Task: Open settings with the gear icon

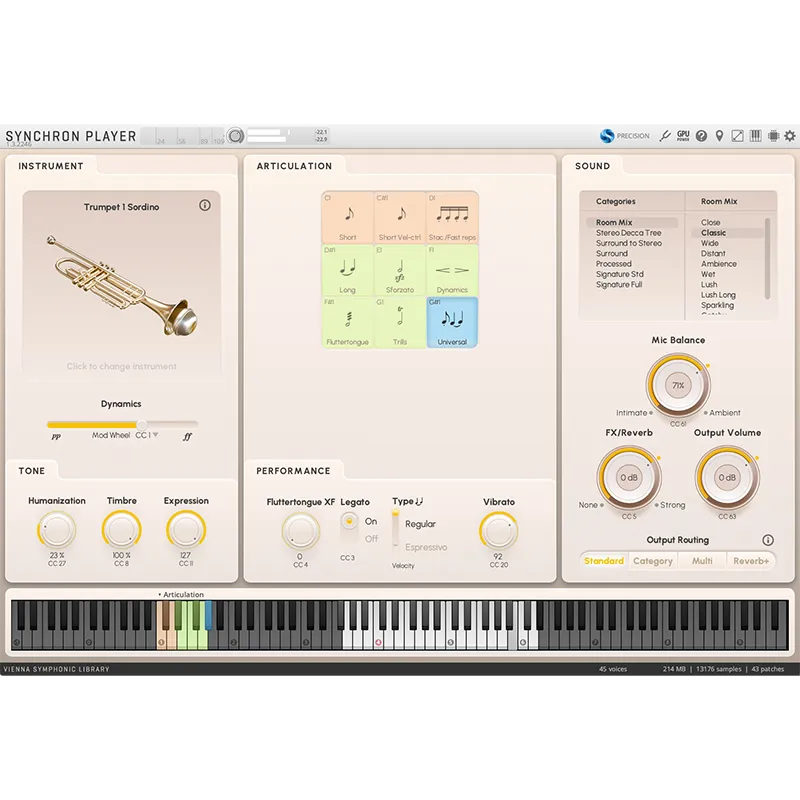Action: [x=790, y=136]
